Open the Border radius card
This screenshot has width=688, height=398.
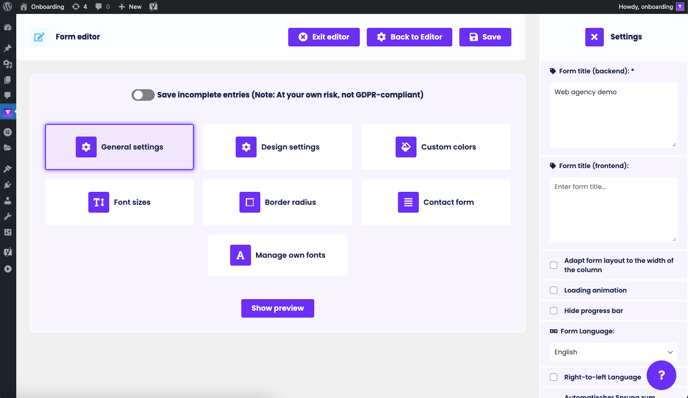(x=278, y=202)
